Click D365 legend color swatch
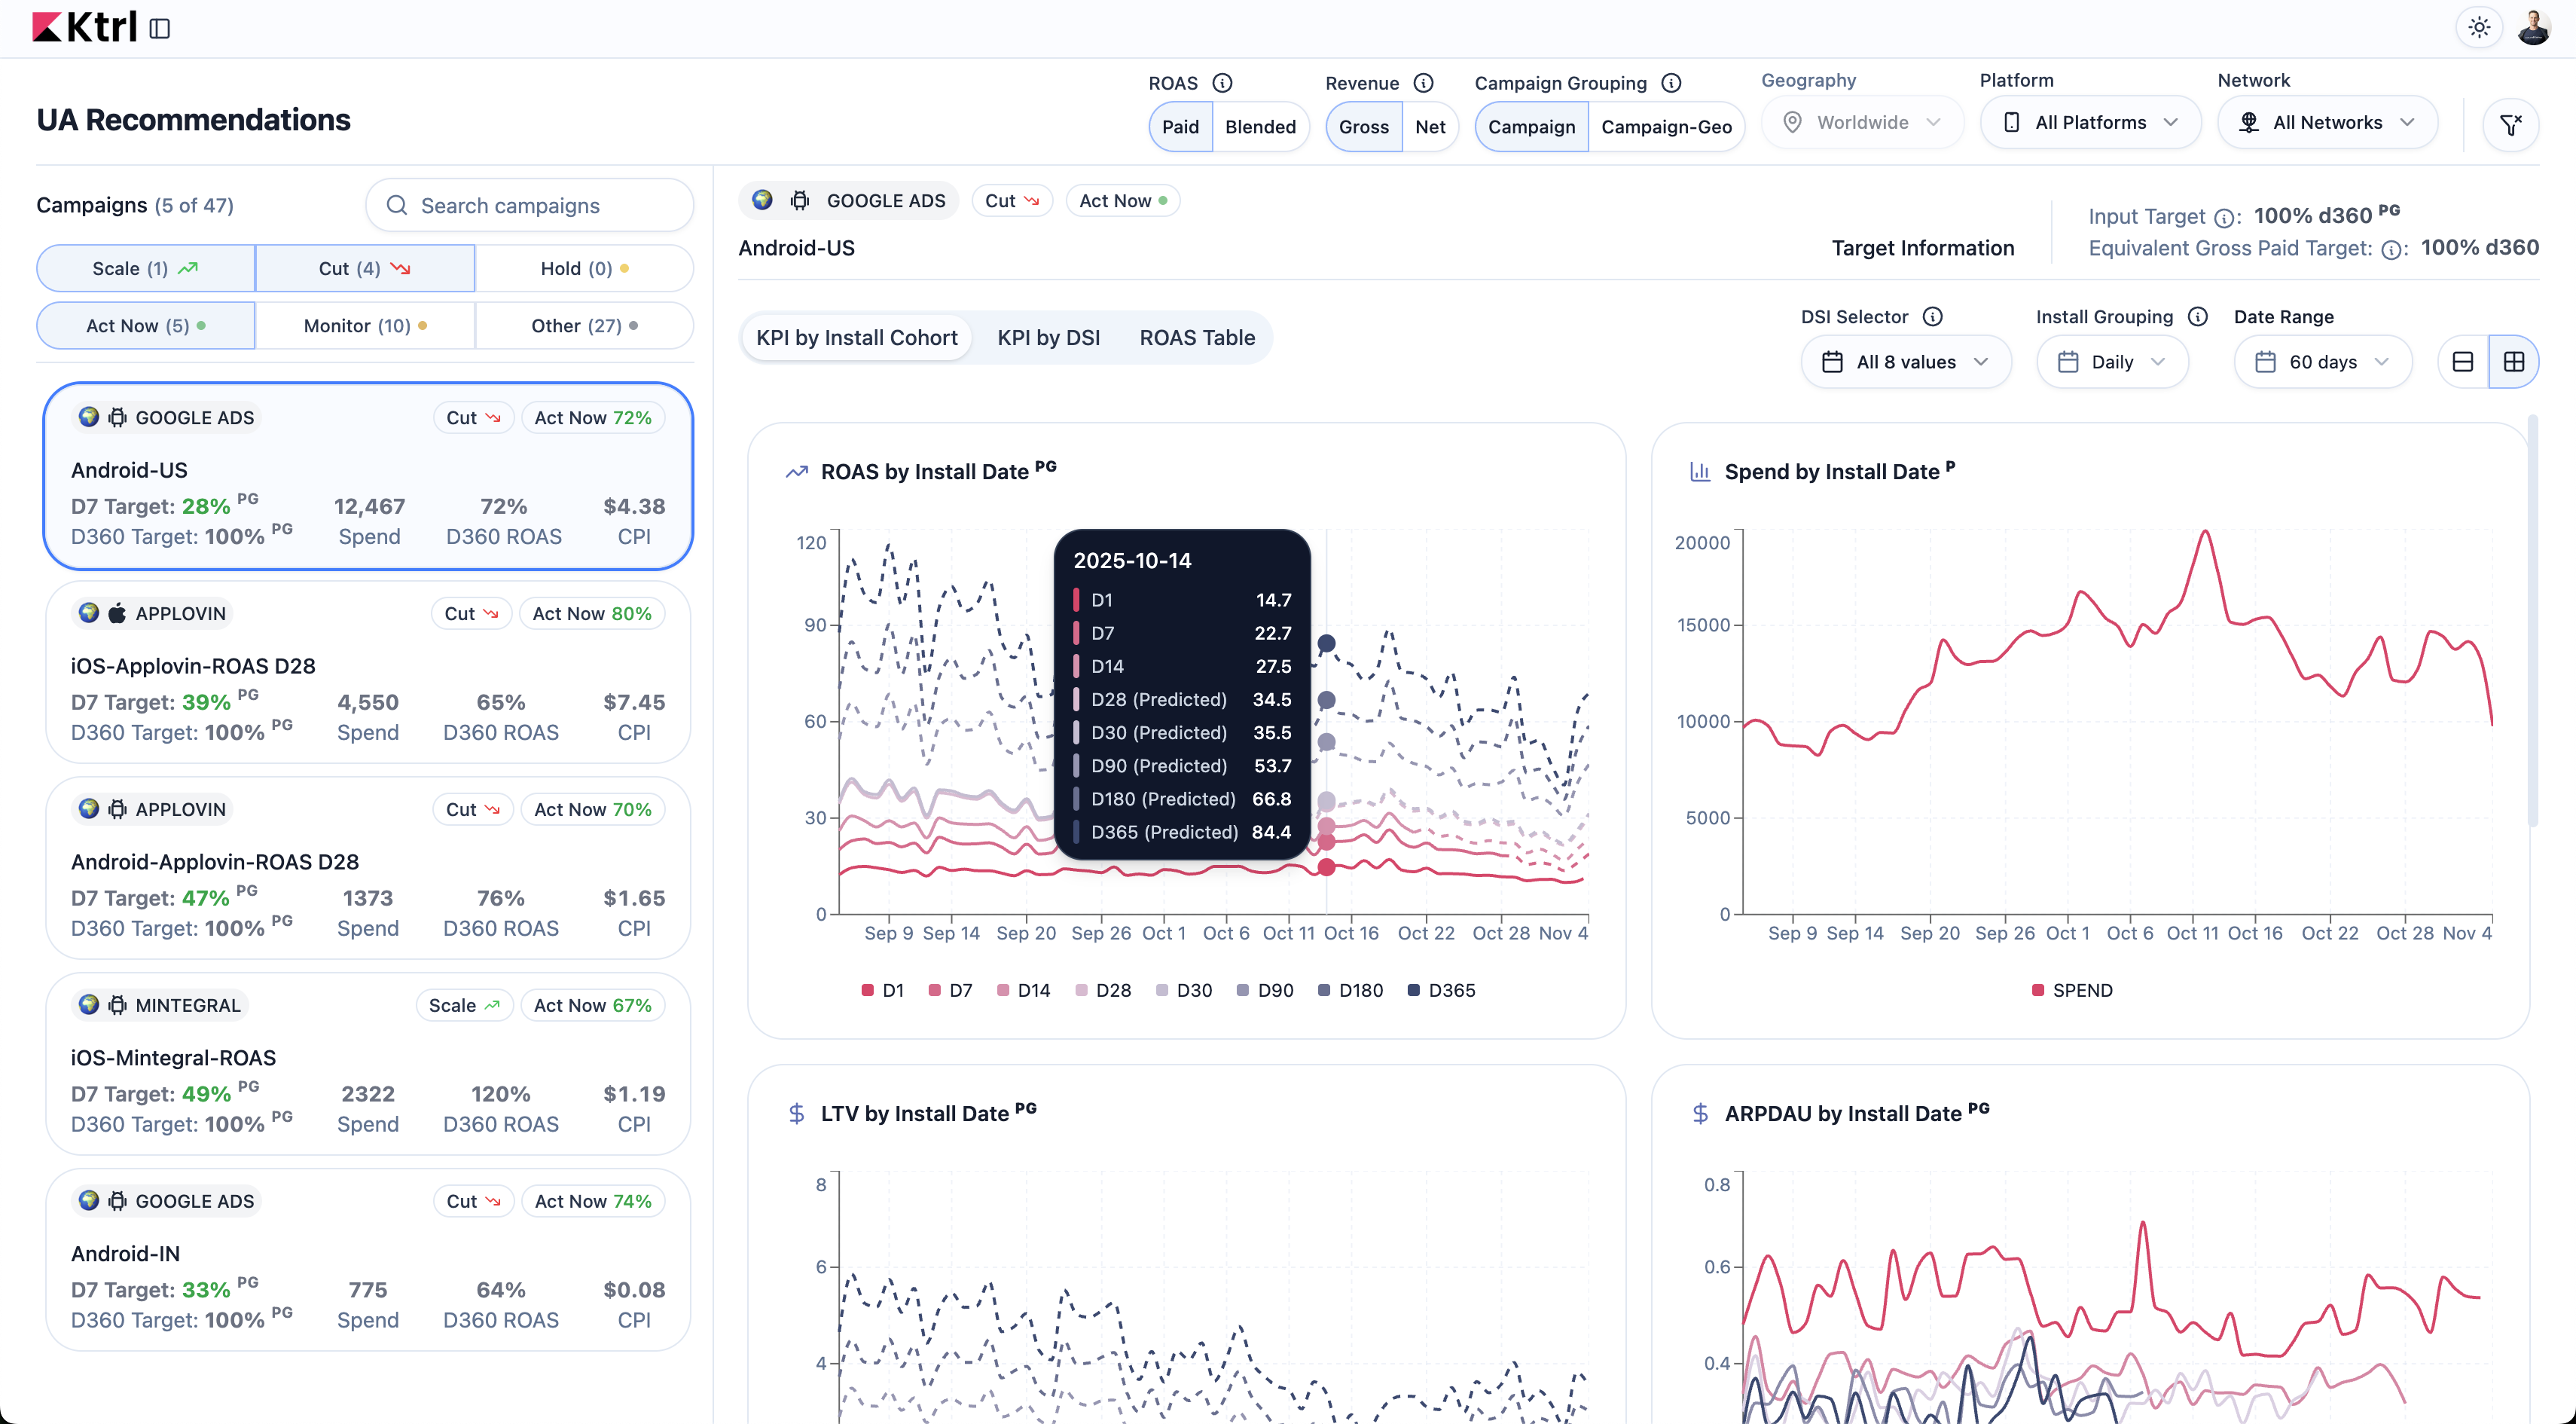Viewport: 2576px width, 1424px height. (1413, 990)
